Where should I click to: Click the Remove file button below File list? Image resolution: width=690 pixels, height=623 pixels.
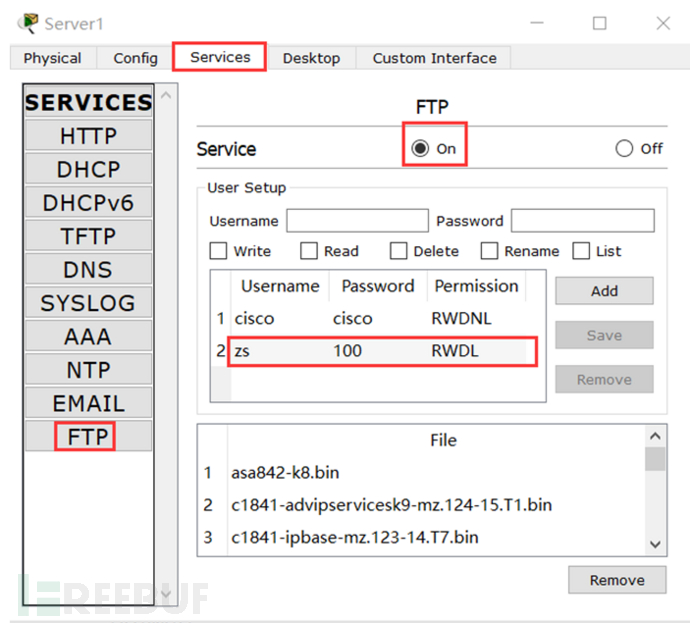[x=617, y=580]
